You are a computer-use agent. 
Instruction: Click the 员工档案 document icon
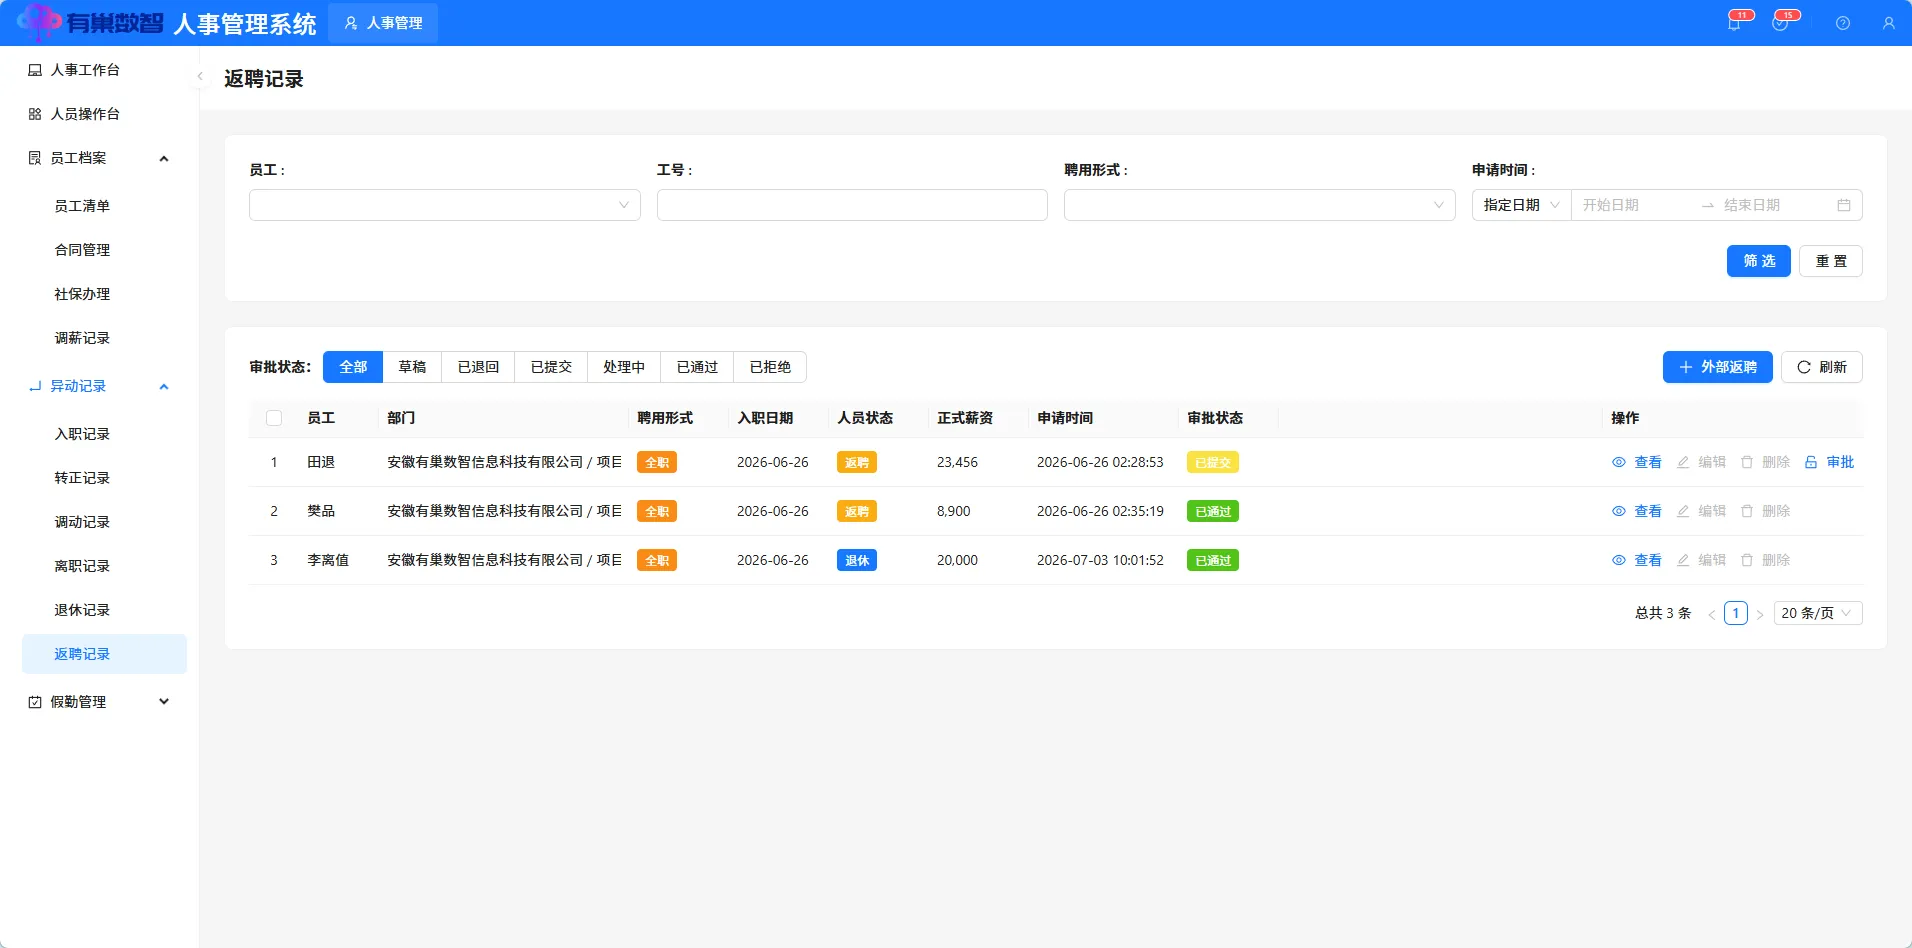[35, 158]
